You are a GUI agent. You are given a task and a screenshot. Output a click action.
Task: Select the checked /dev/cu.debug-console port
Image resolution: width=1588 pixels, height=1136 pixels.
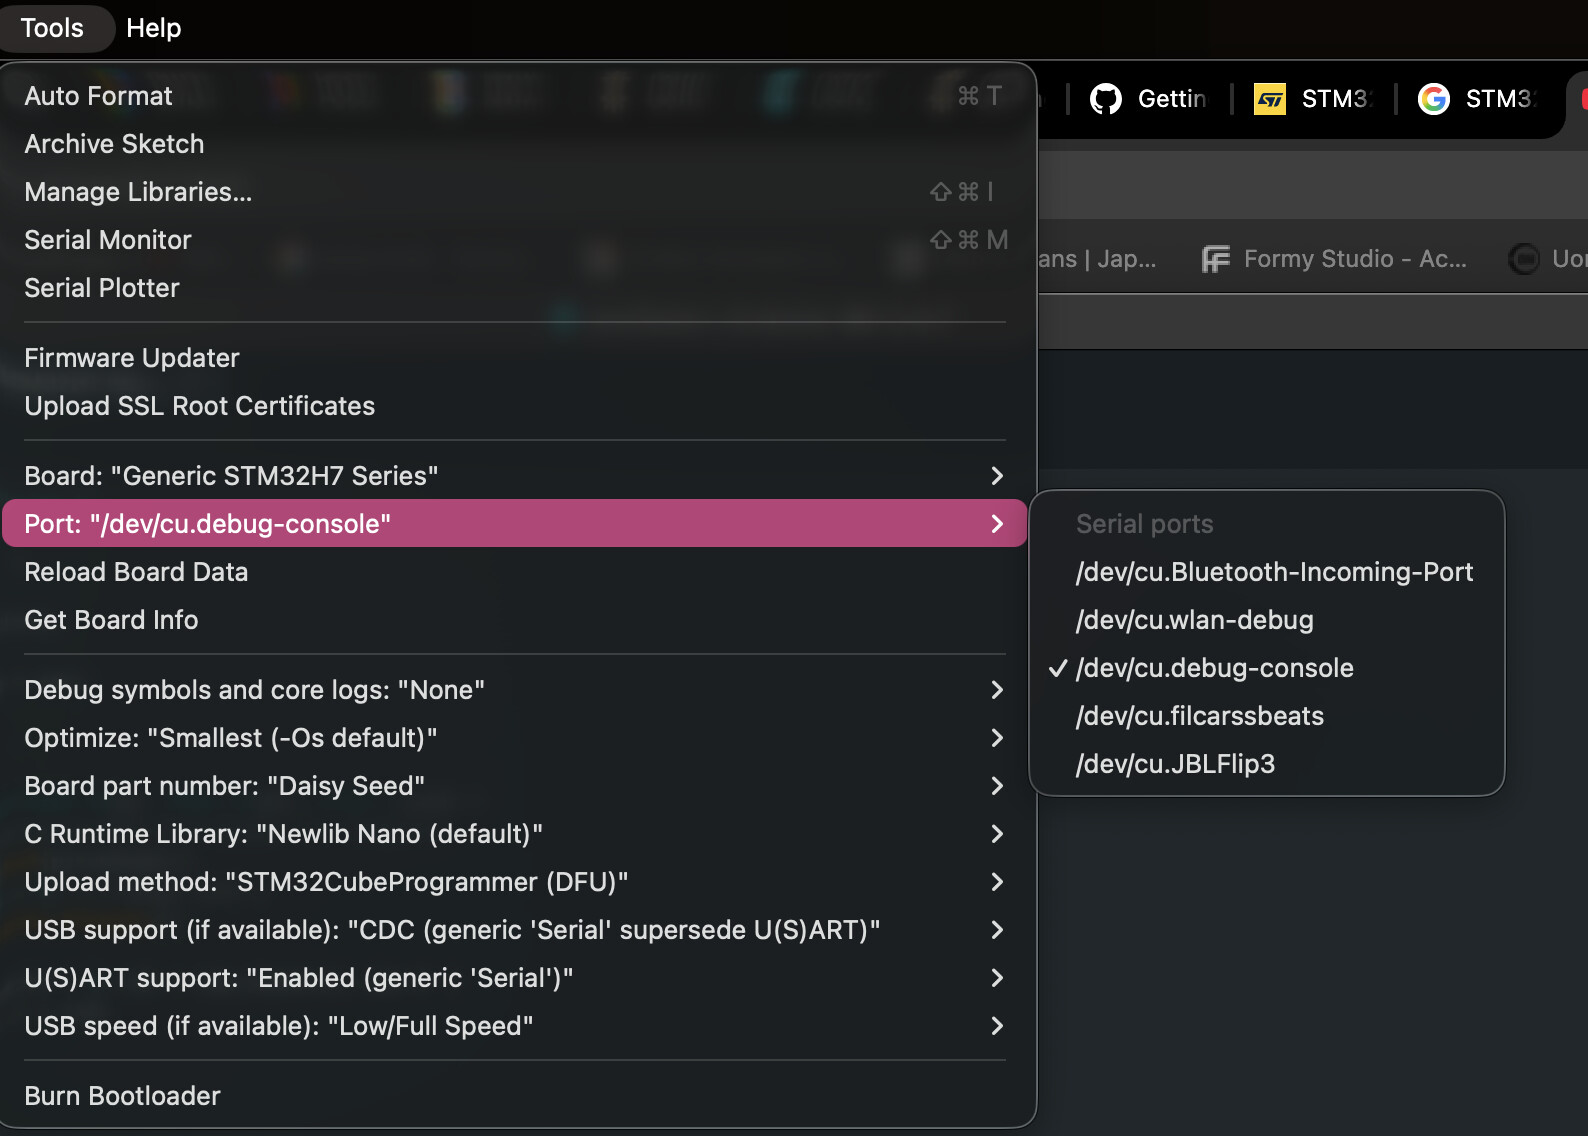tap(1214, 668)
